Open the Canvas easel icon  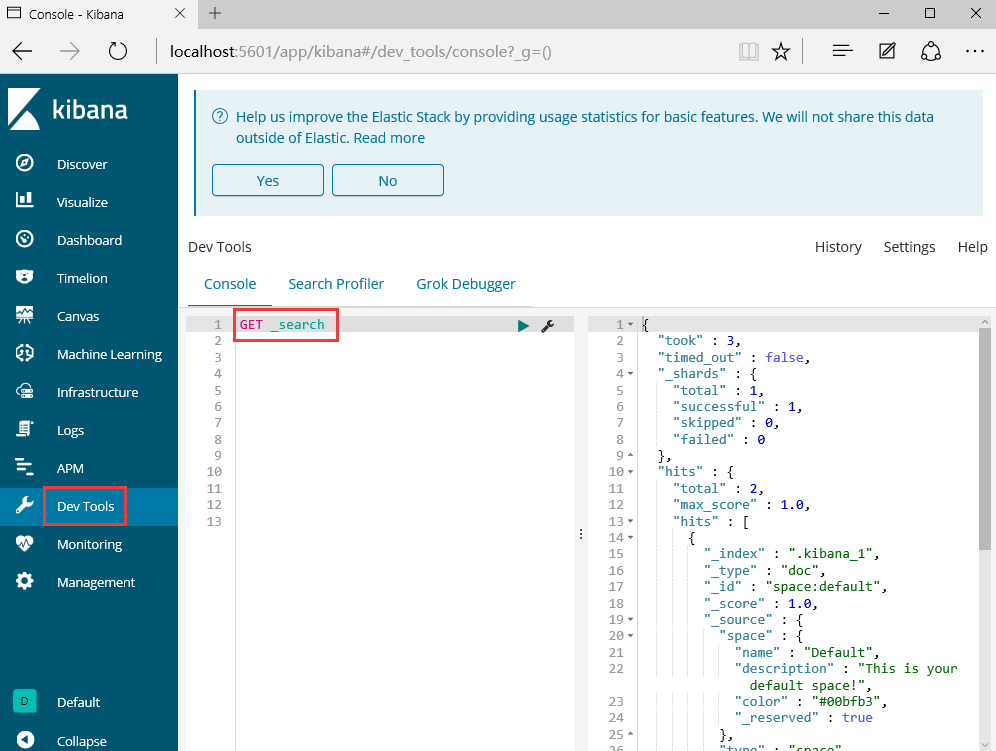tap(24, 315)
